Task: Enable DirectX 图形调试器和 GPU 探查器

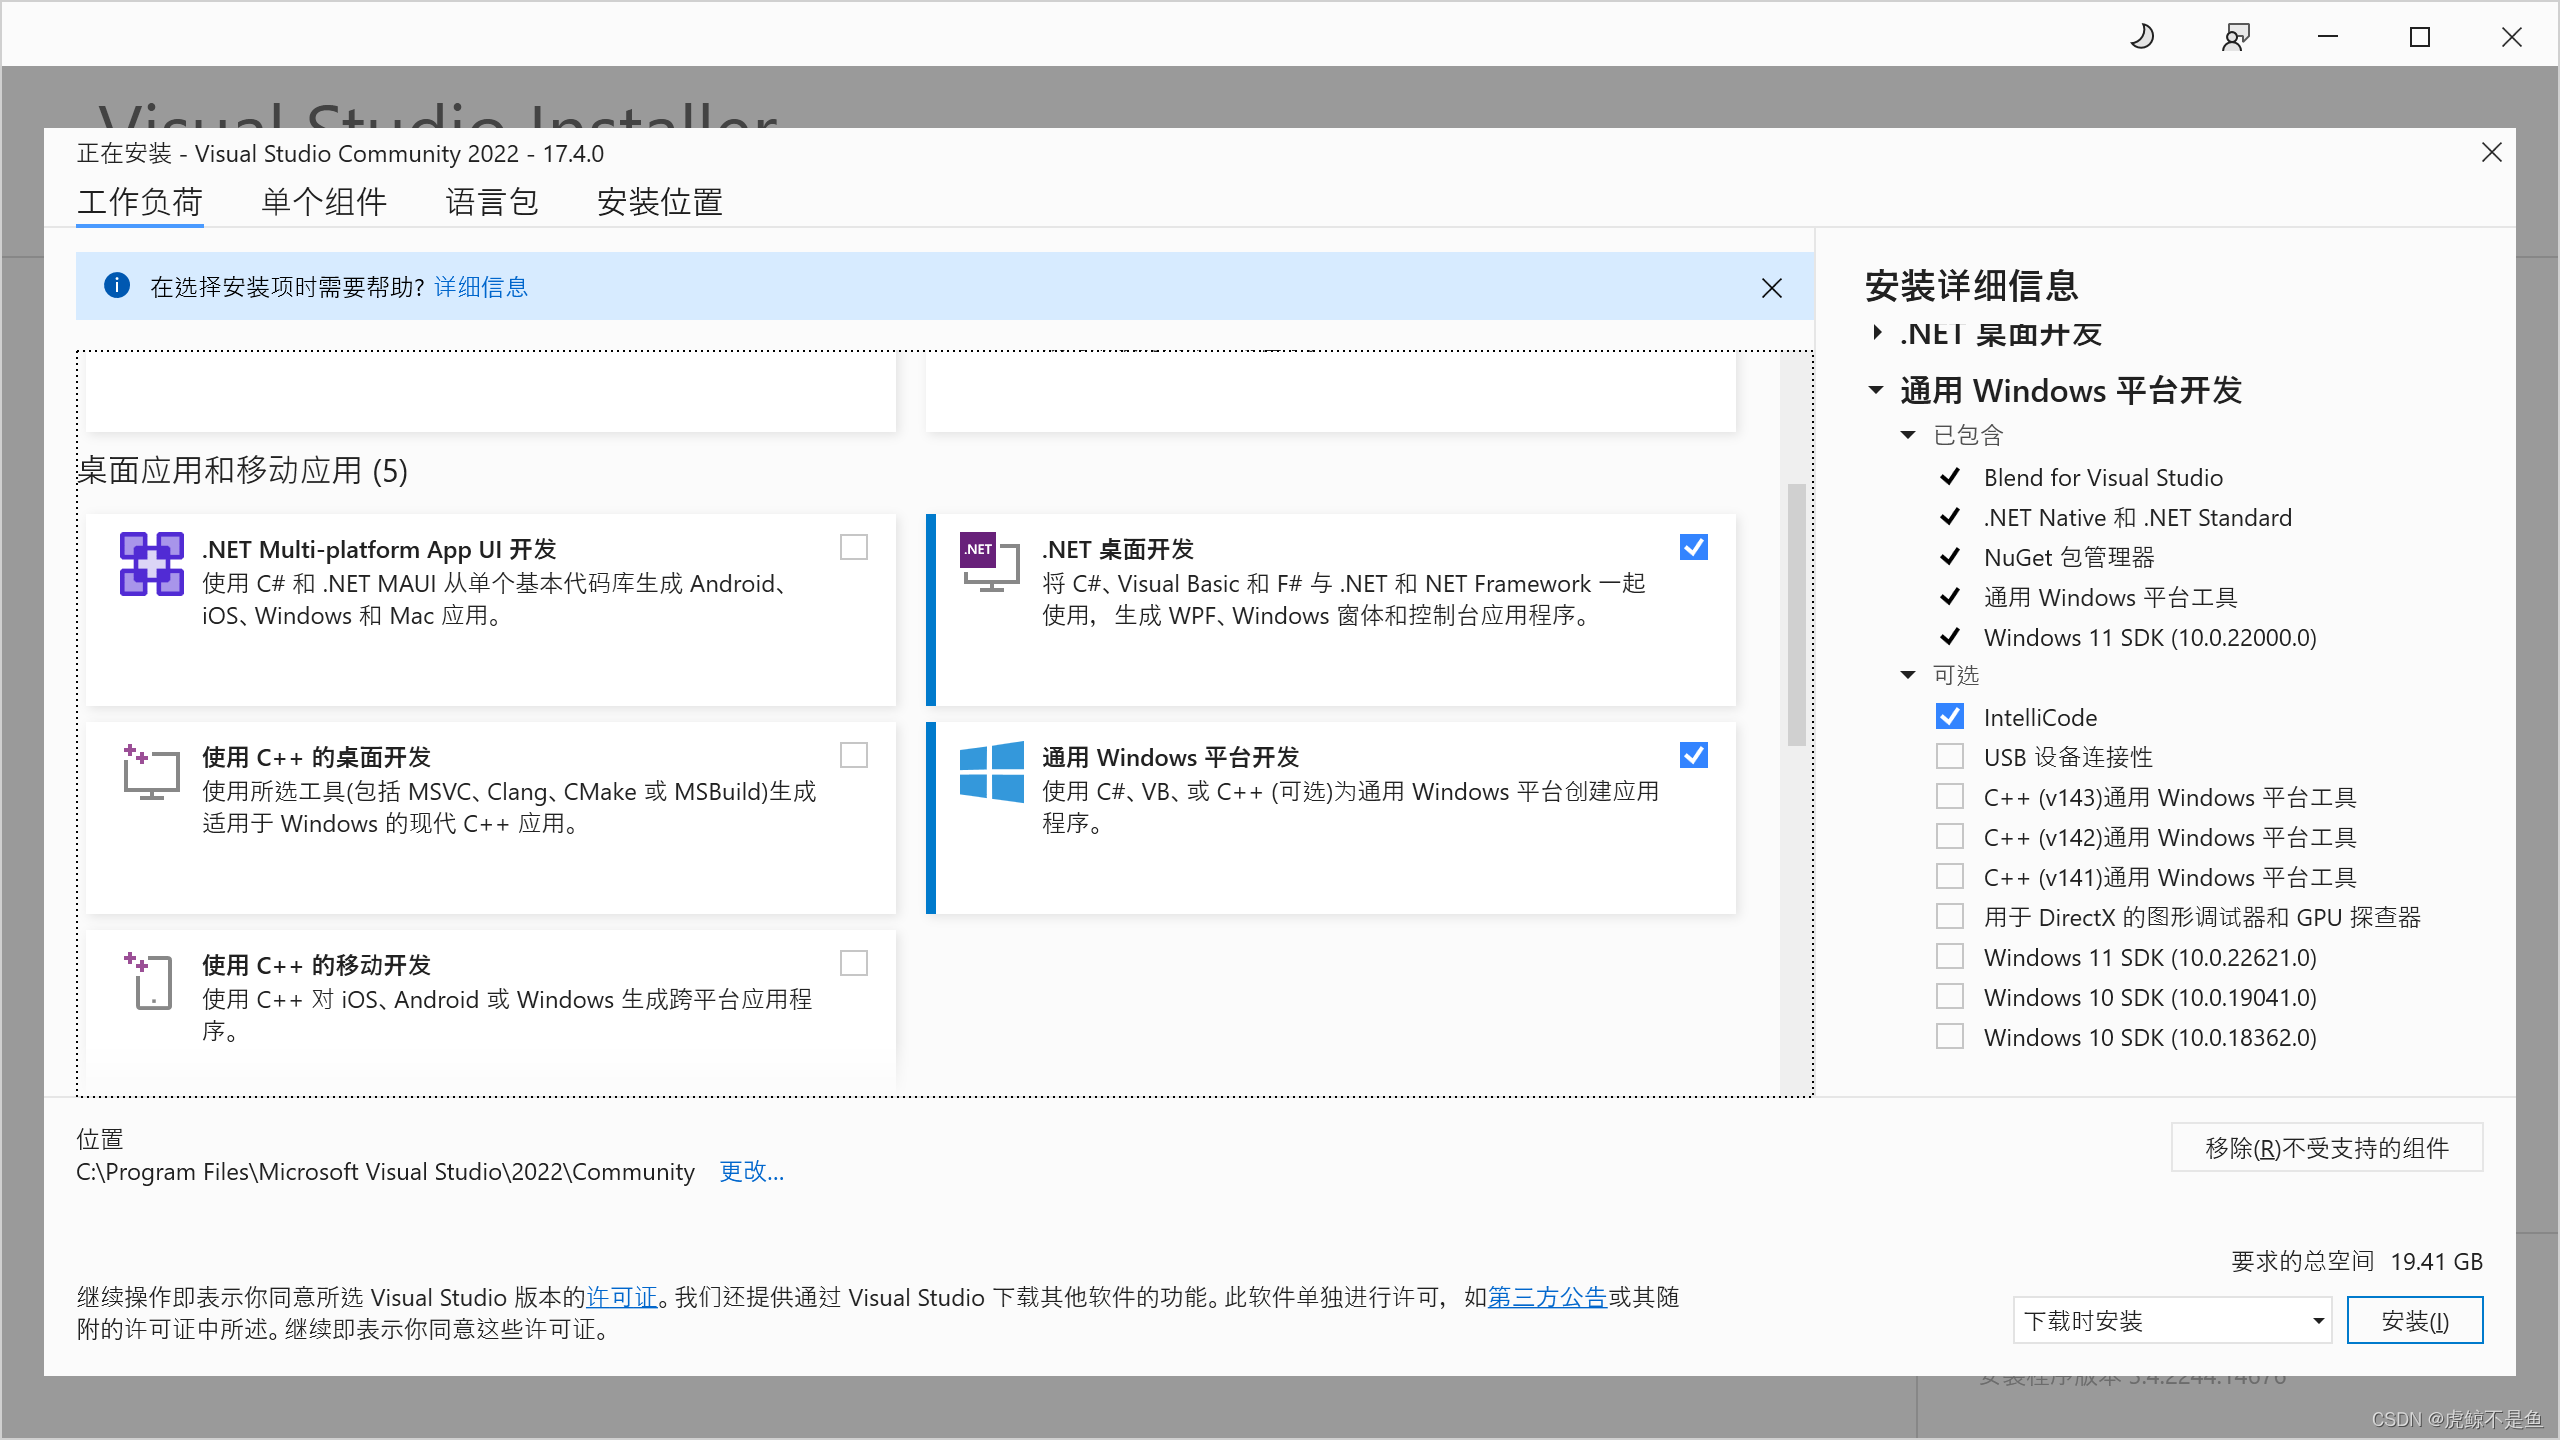Action: coord(1949,916)
